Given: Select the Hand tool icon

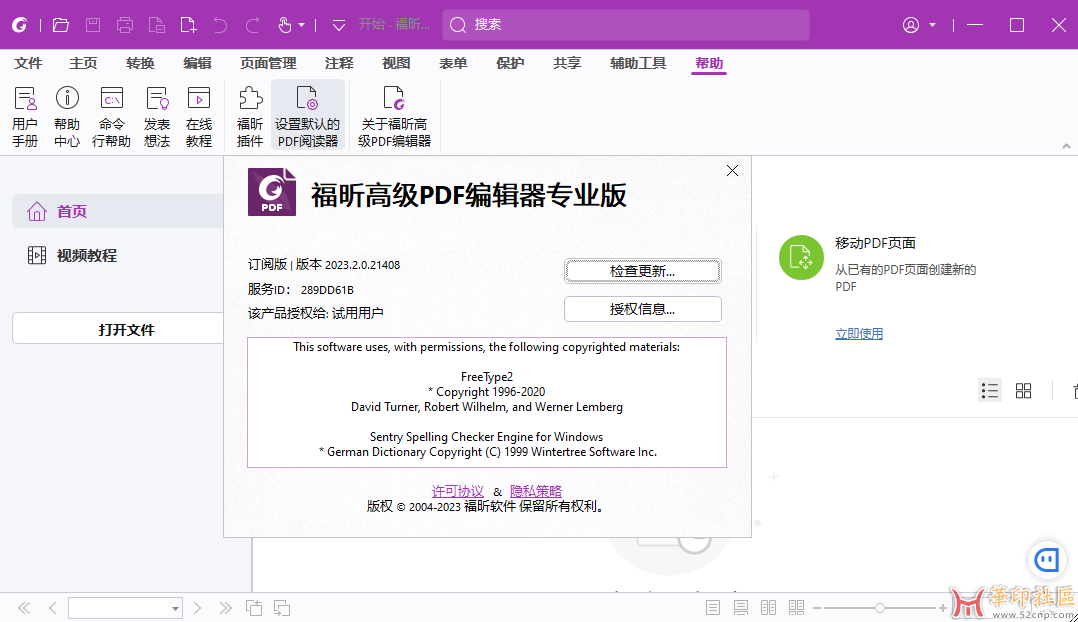Looking at the screenshot, I should click(x=285, y=25).
